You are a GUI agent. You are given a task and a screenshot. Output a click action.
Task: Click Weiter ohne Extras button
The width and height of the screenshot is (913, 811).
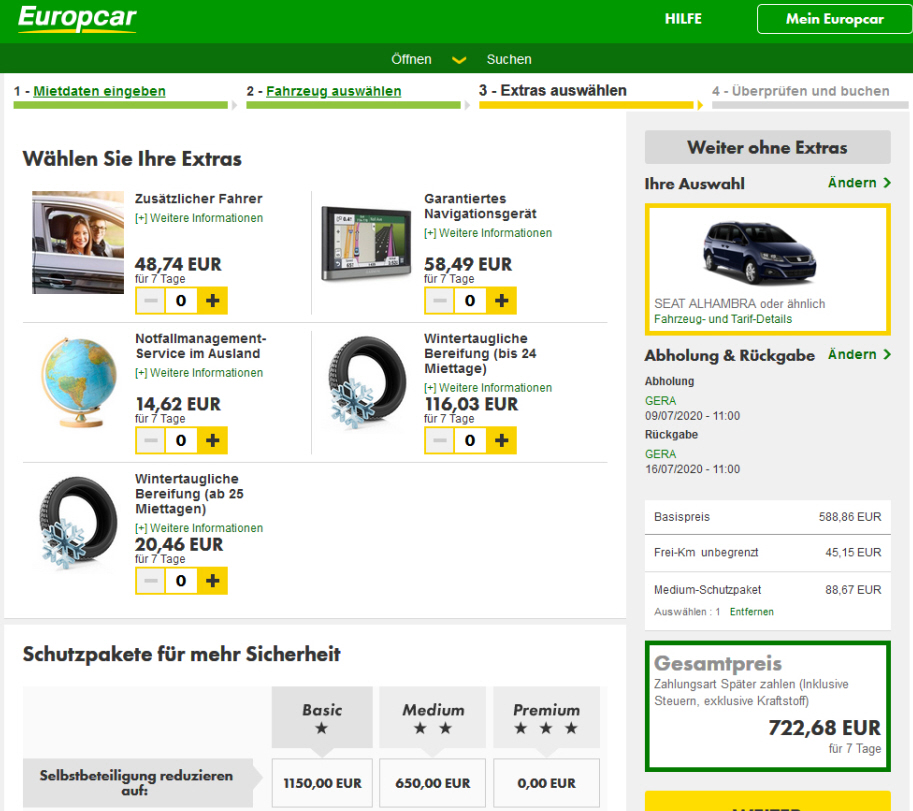pyautogui.click(x=767, y=147)
